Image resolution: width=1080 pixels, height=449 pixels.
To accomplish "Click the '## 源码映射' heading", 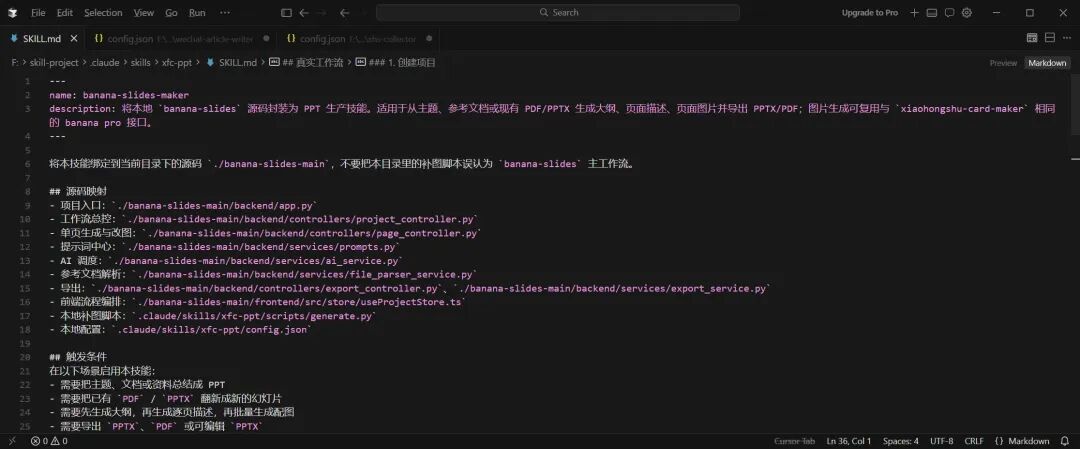I will [x=78, y=191].
